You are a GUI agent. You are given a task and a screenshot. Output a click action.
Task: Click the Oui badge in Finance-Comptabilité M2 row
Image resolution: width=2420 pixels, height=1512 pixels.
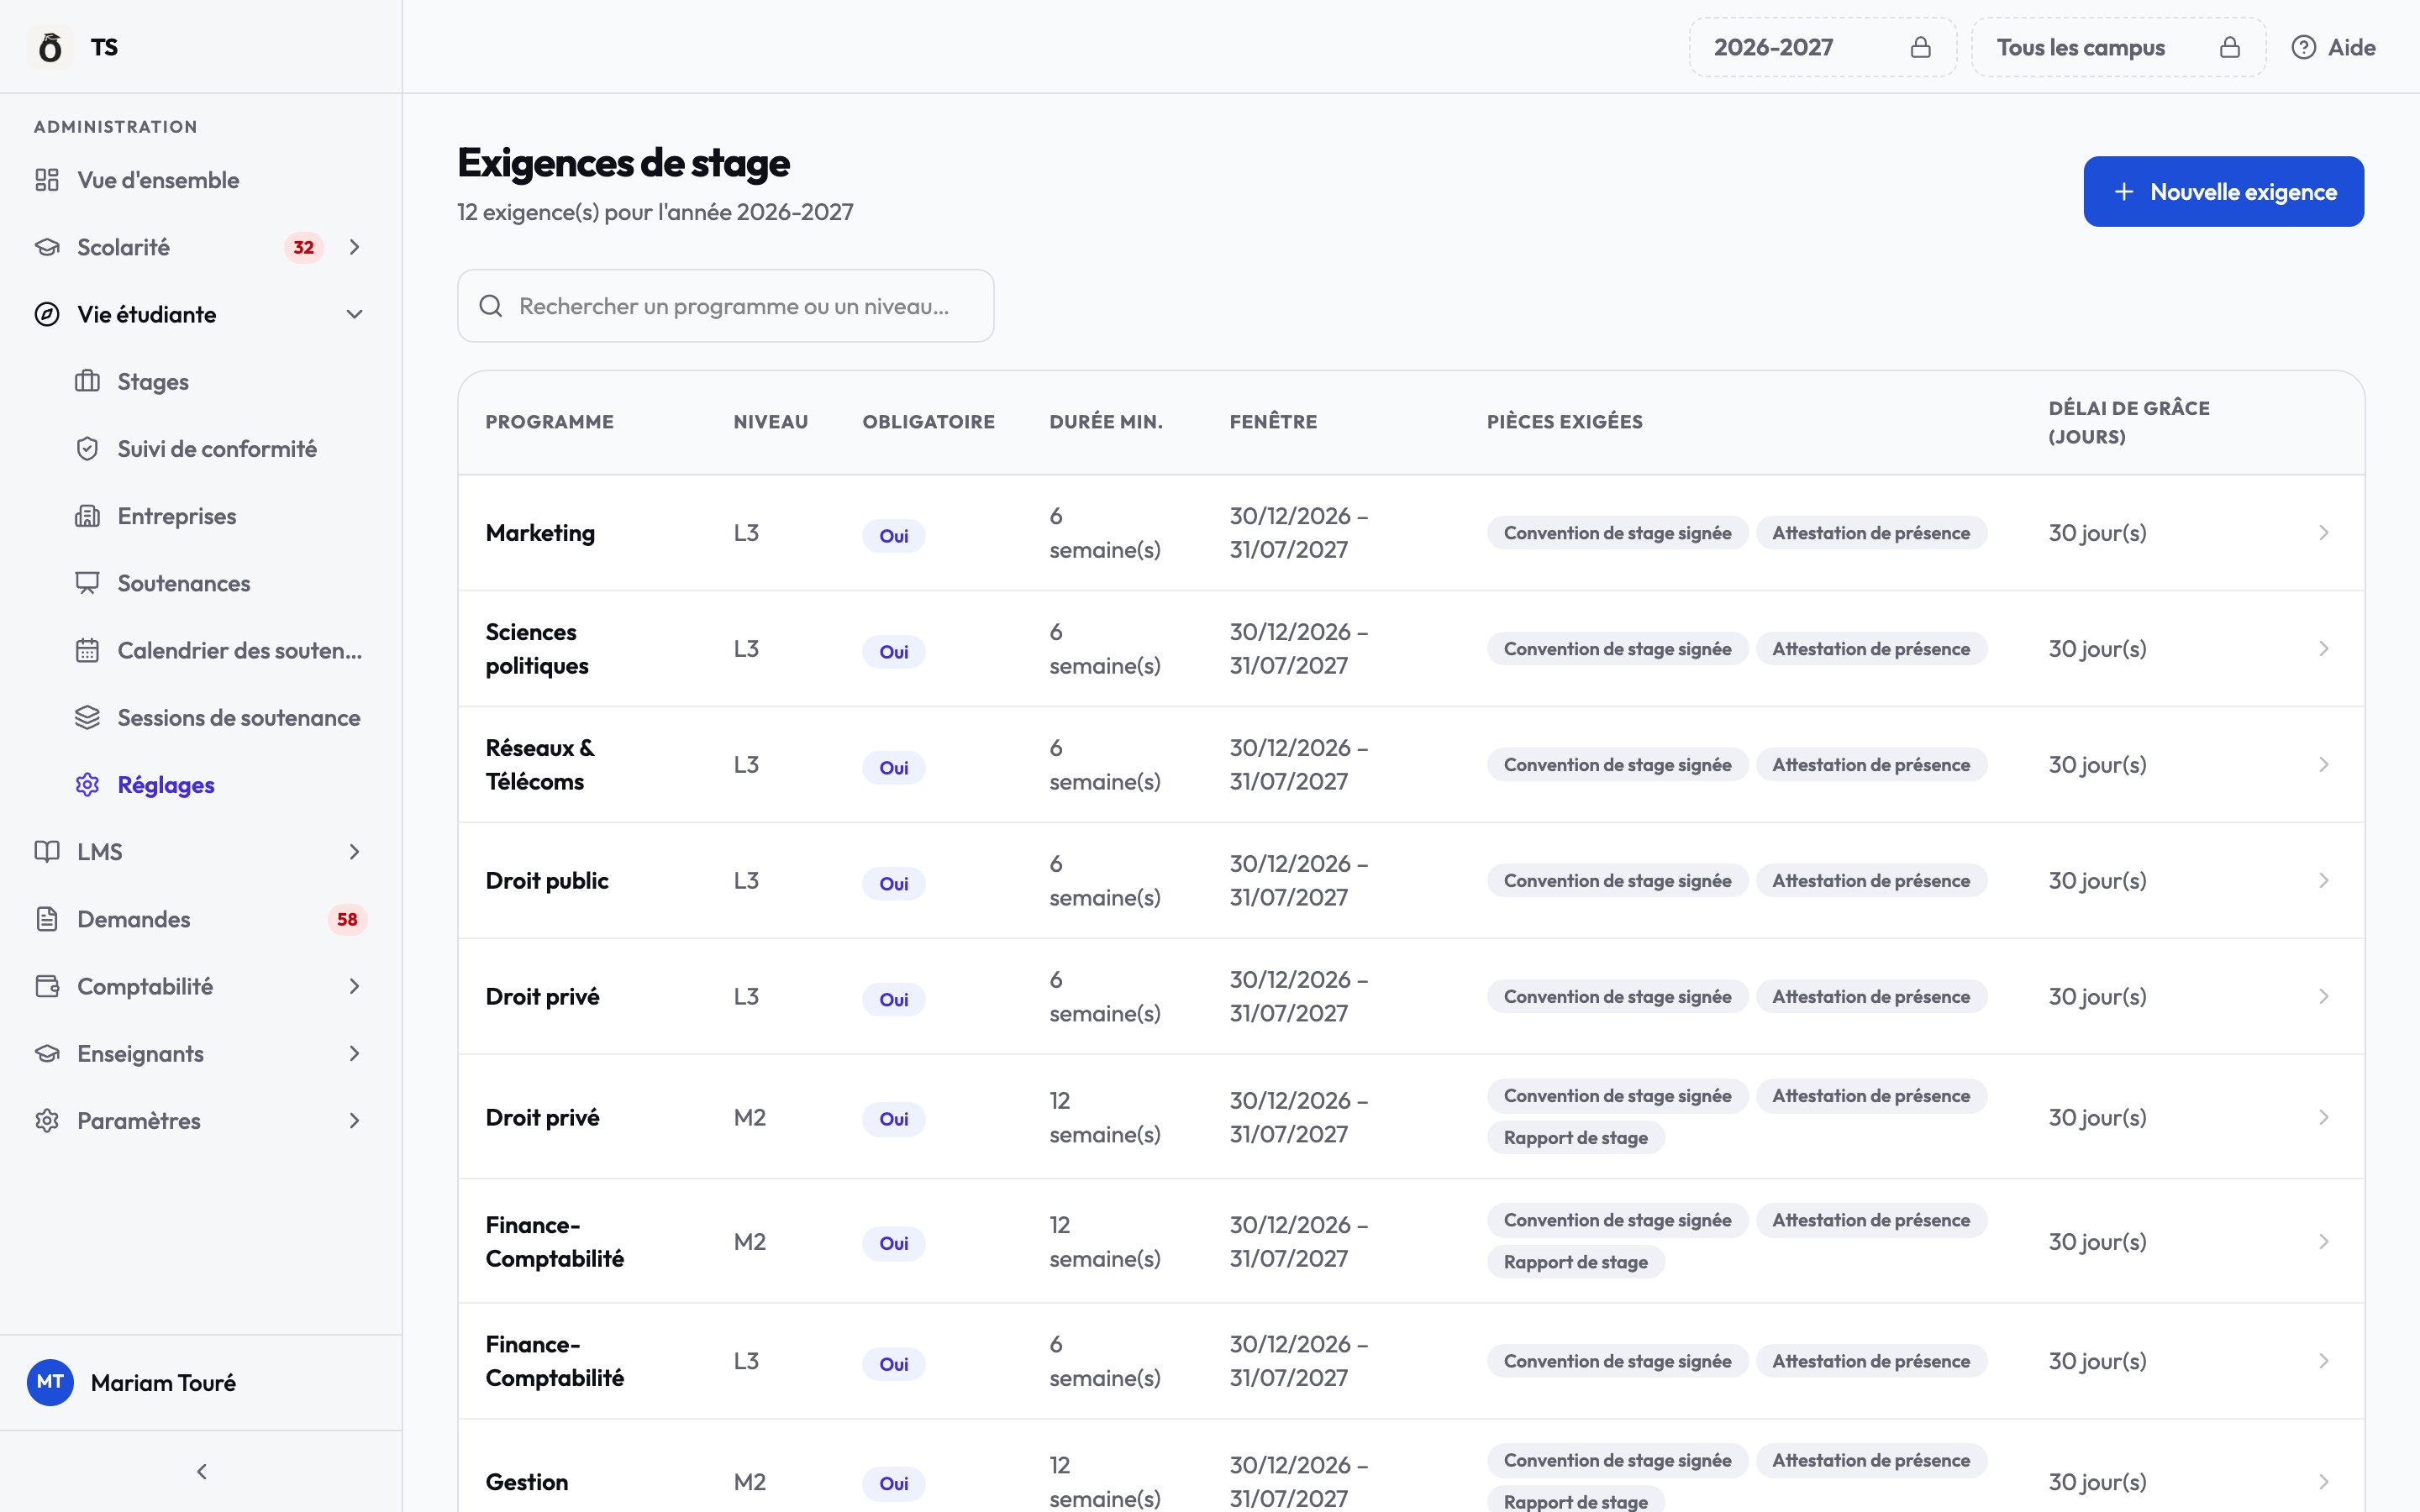click(x=893, y=1243)
